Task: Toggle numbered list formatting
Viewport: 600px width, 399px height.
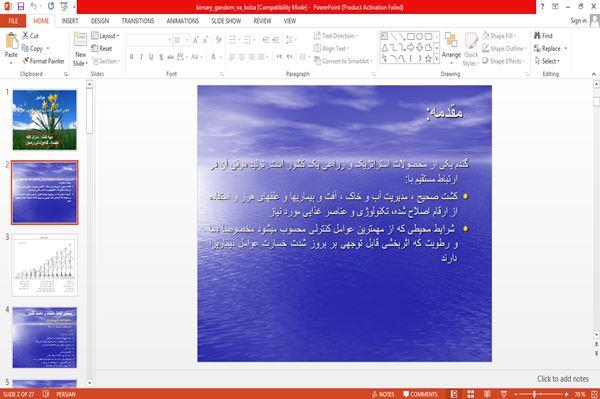Action: [x=248, y=40]
